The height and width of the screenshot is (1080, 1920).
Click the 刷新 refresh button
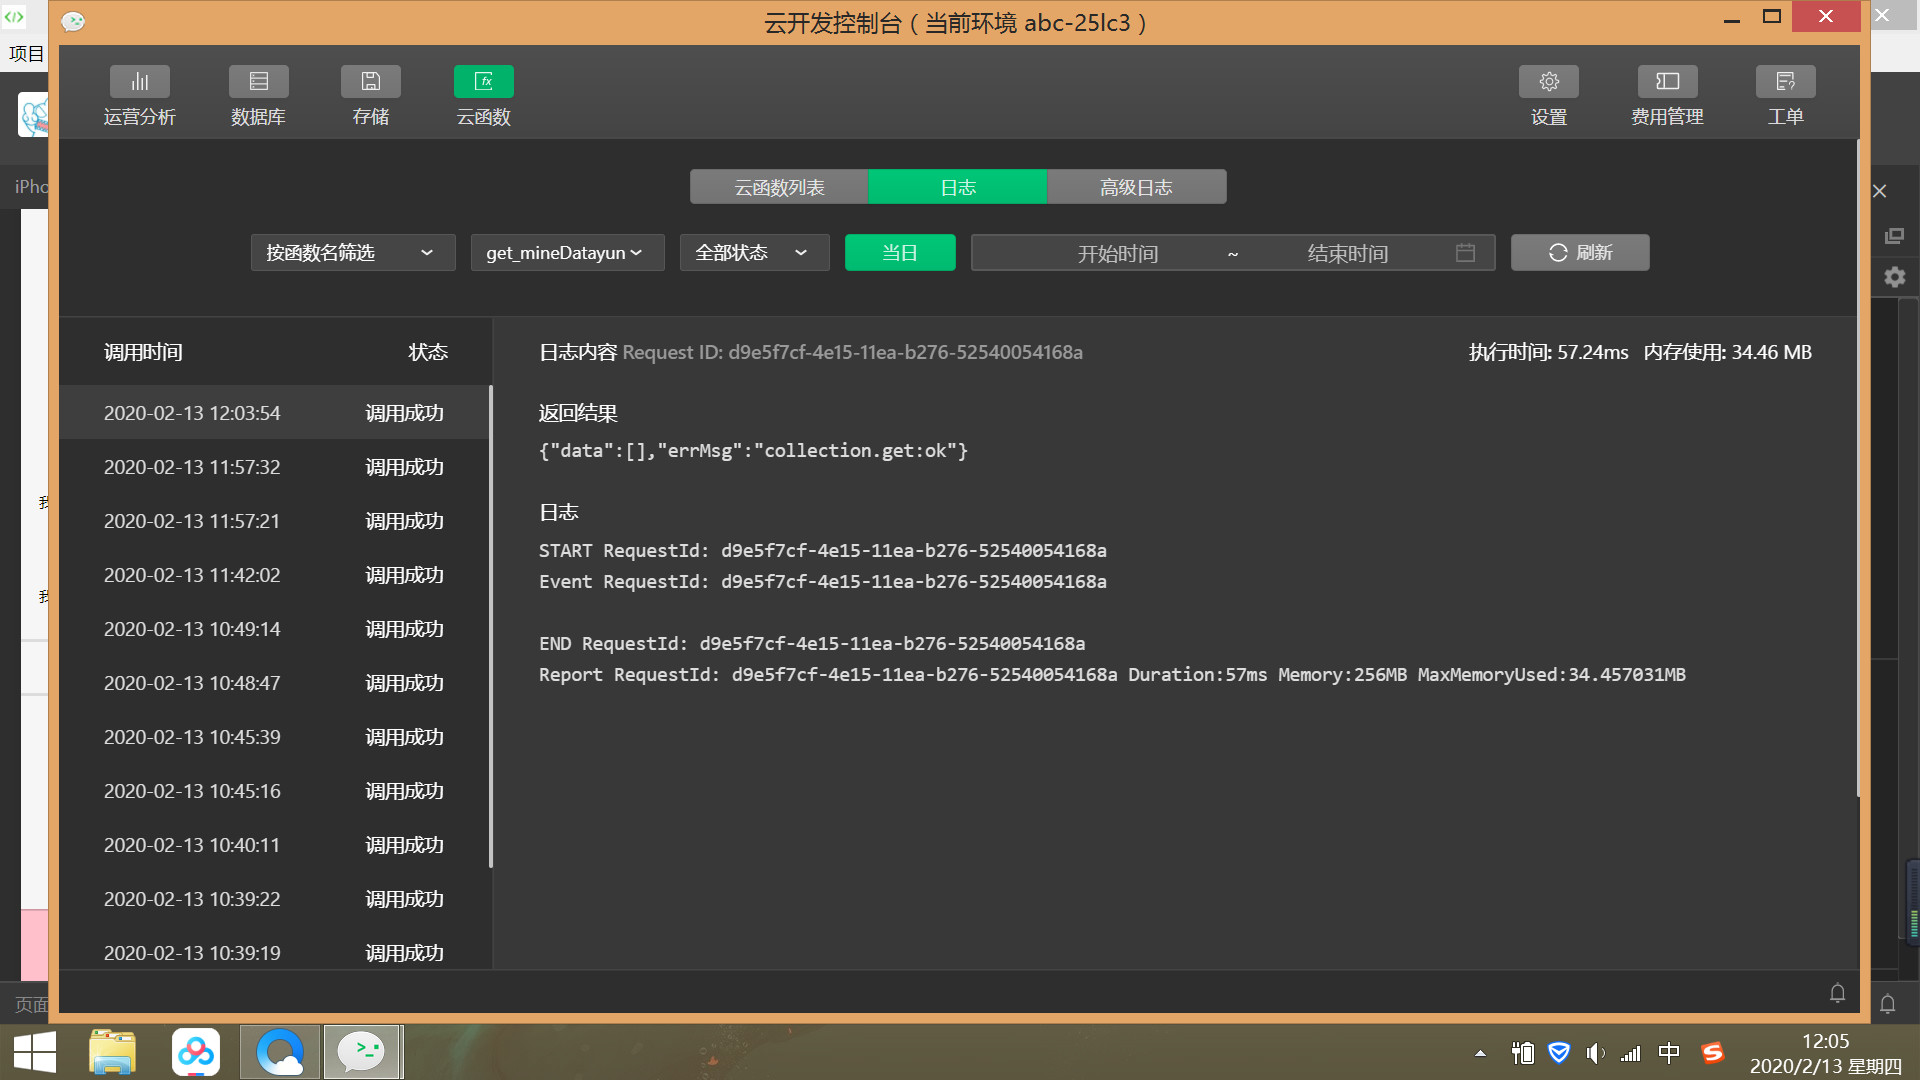[x=1579, y=253]
